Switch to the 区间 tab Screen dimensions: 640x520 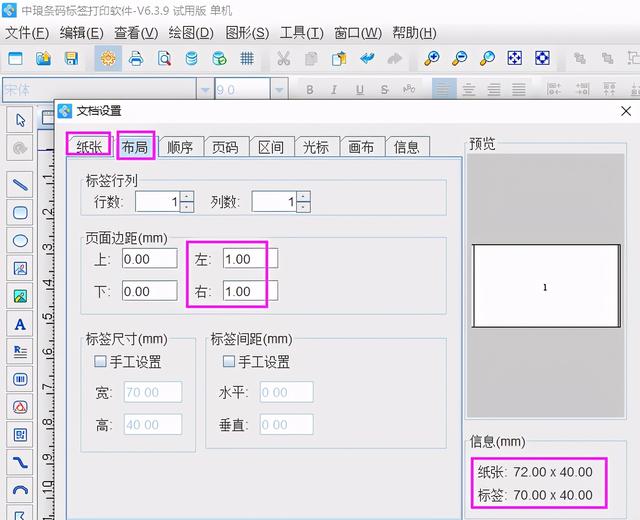pyautogui.click(x=271, y=147)
